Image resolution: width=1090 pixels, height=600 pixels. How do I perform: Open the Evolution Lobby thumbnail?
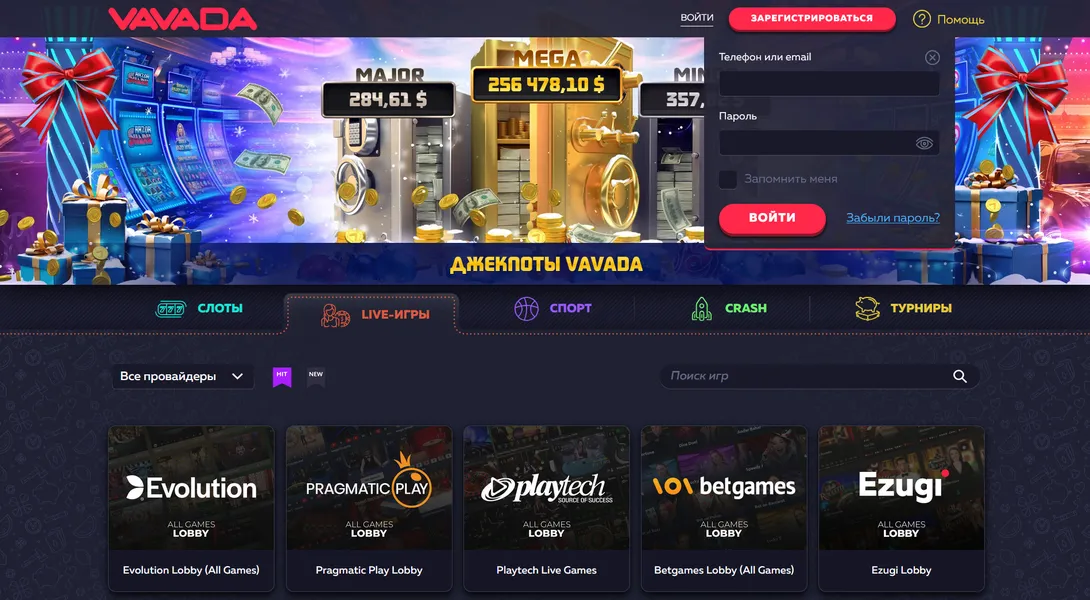click(x=191, y=487)
